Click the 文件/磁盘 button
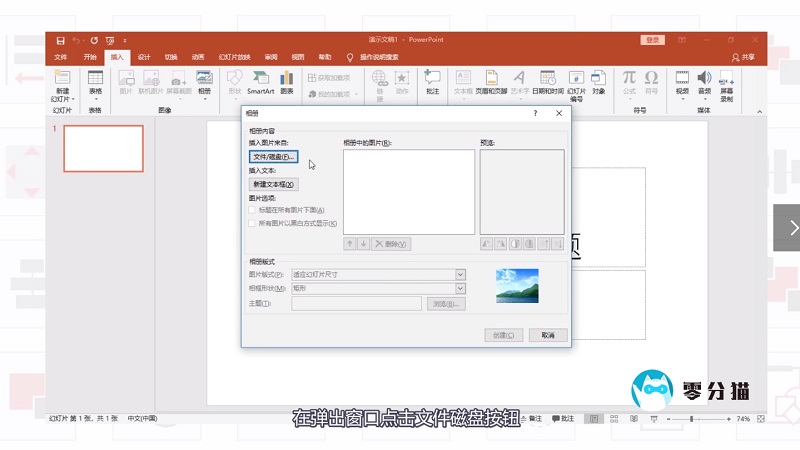Image resolution: width=800 pixels, height=450 pixels. pos(273,157)
